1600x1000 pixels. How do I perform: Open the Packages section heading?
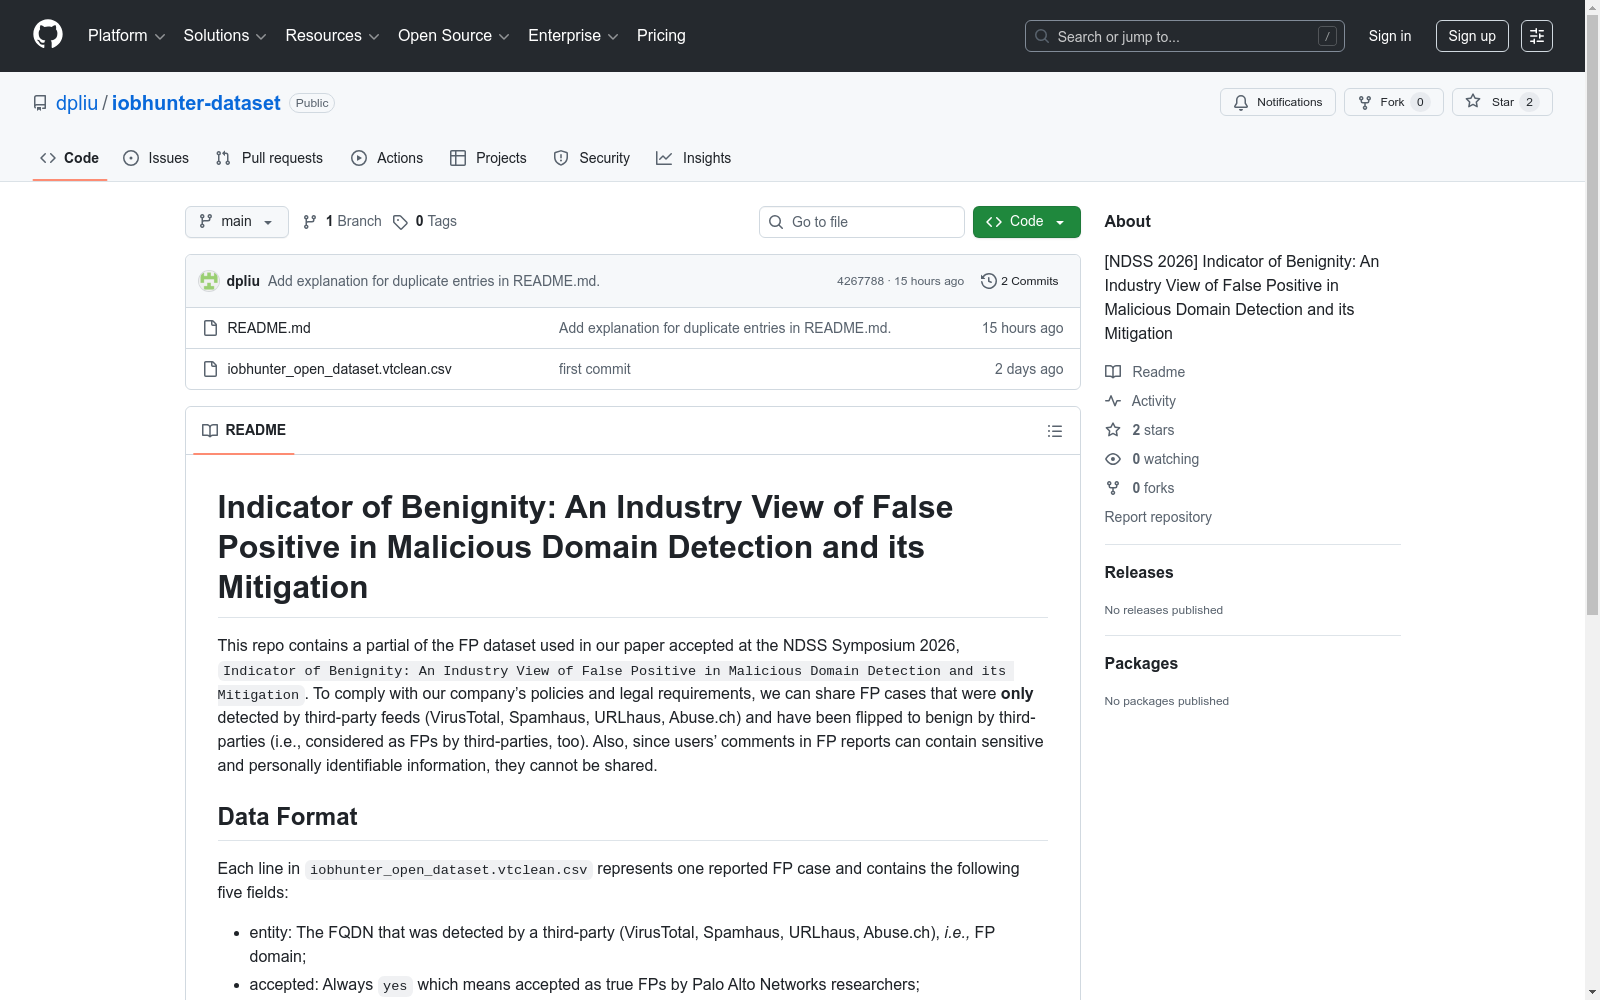click(x=1141, y=663)
